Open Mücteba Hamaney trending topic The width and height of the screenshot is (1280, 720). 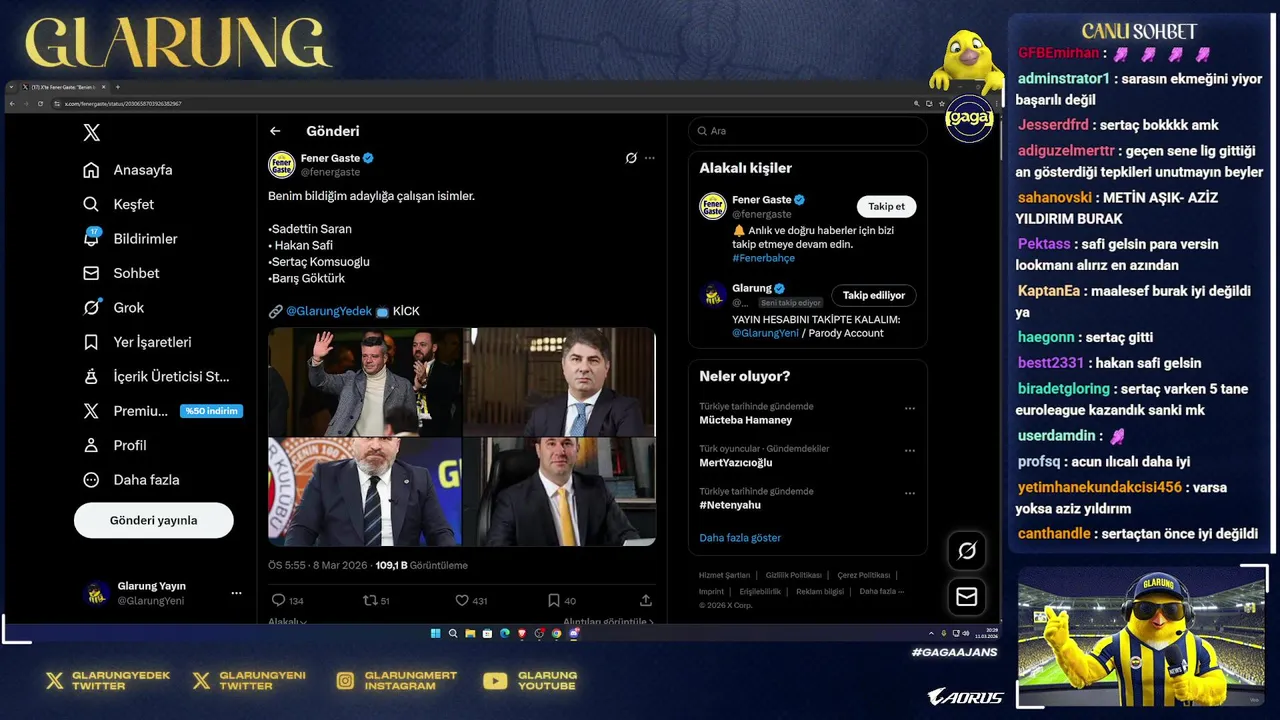point(745,420)
